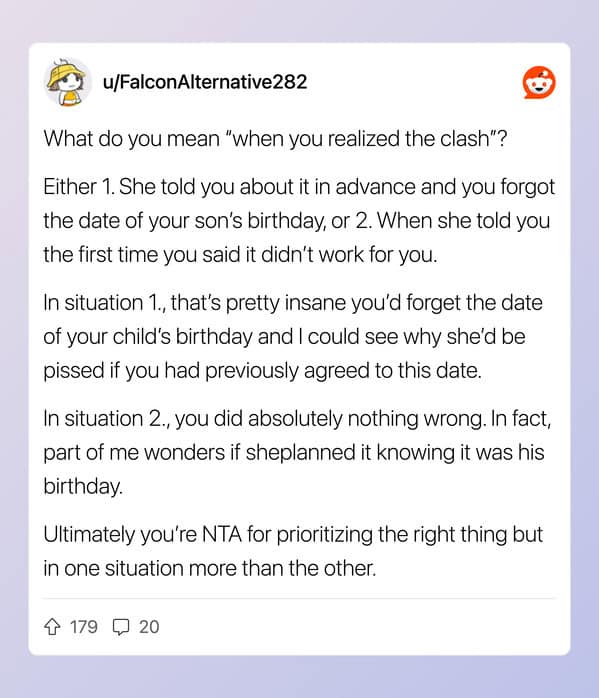599x698 pixels.
Task: Click the upvote arrow icon
Action: [x=53, y=627]
